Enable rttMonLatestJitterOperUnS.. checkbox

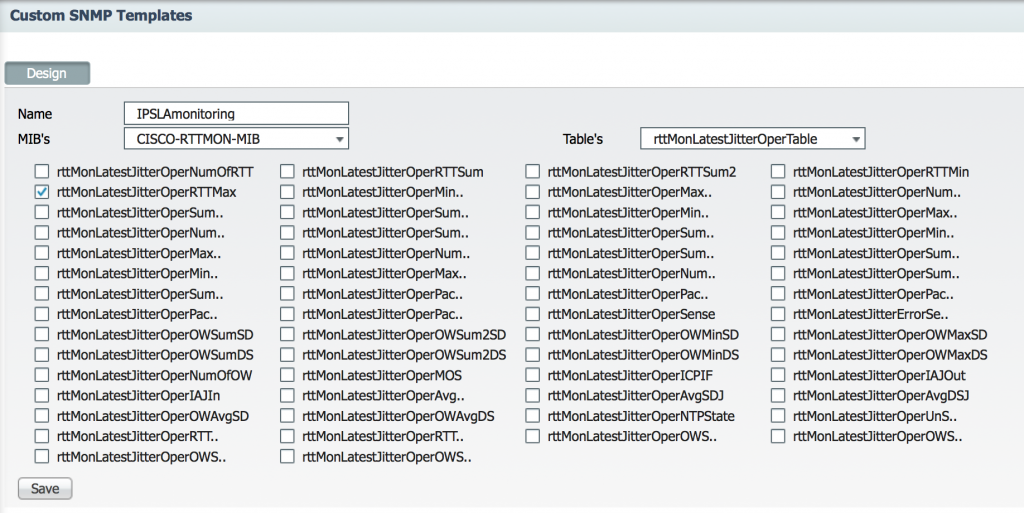[x=778, y=416]
